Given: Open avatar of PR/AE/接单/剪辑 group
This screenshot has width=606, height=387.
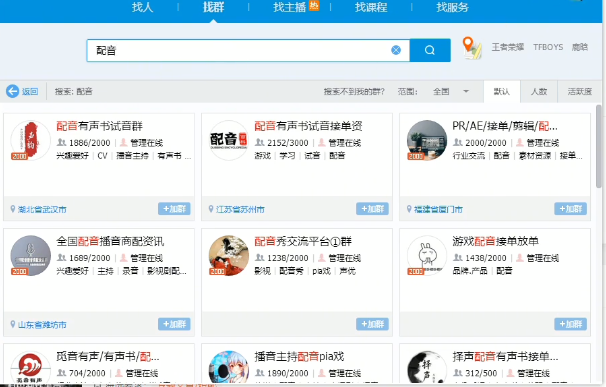Looking at the screenshot, I should point(427,140).
